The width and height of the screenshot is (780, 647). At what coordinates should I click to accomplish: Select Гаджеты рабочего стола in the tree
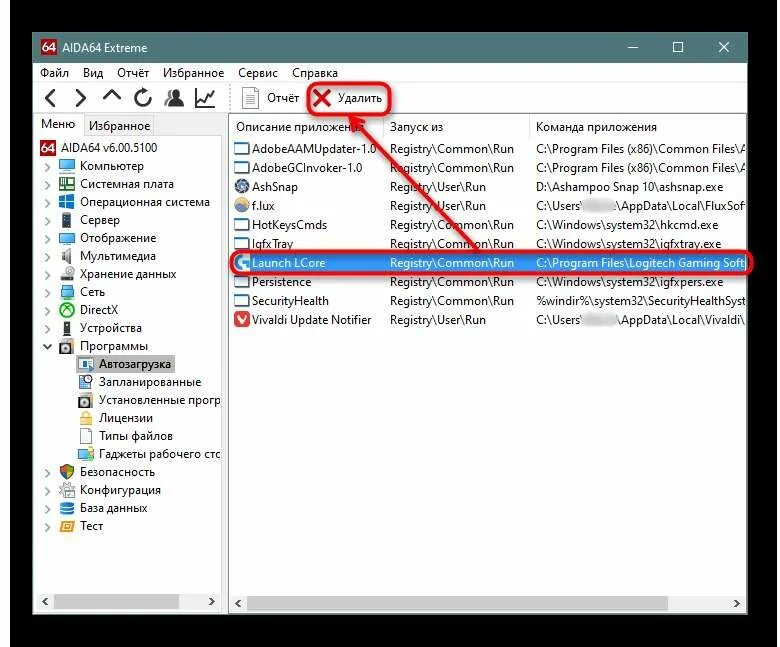click(x=159, y=454)
